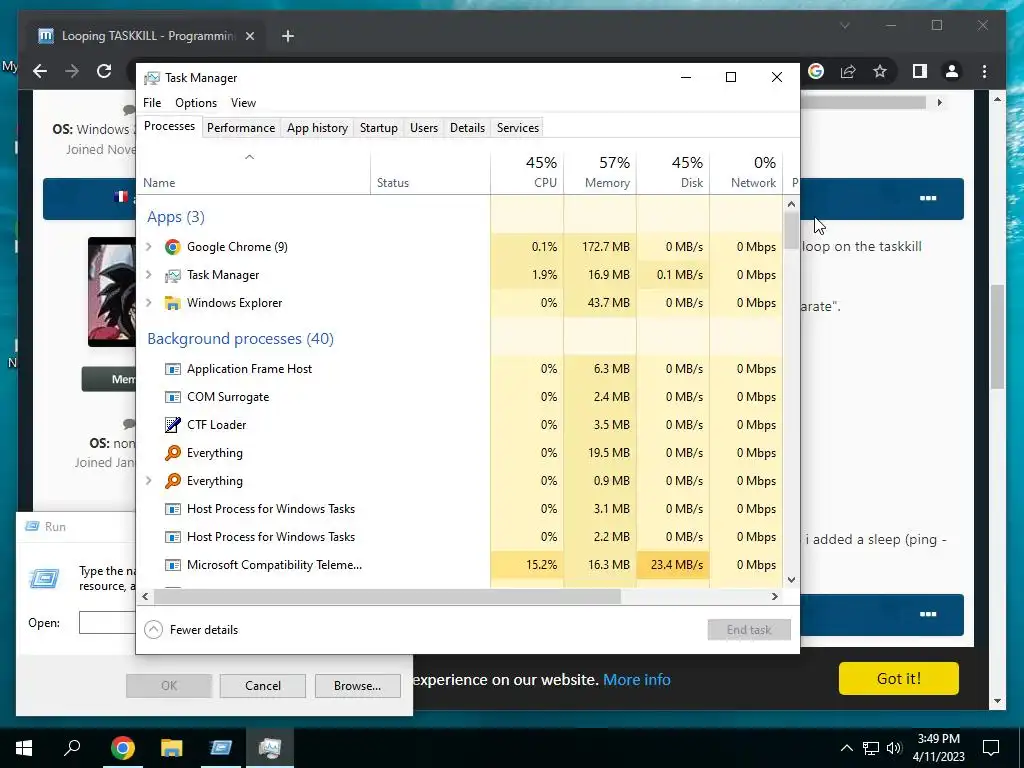The width and height of the screenshot is (1024, 768).
Task: Click the Chrome taskbar icon
Action: [x=123, y=748]
